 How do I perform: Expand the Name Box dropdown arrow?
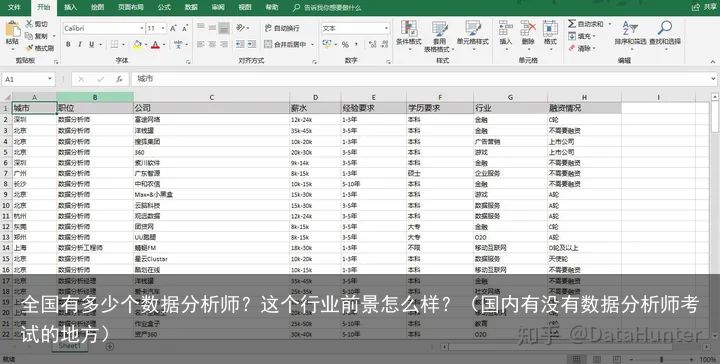click(x=50, y=79)
